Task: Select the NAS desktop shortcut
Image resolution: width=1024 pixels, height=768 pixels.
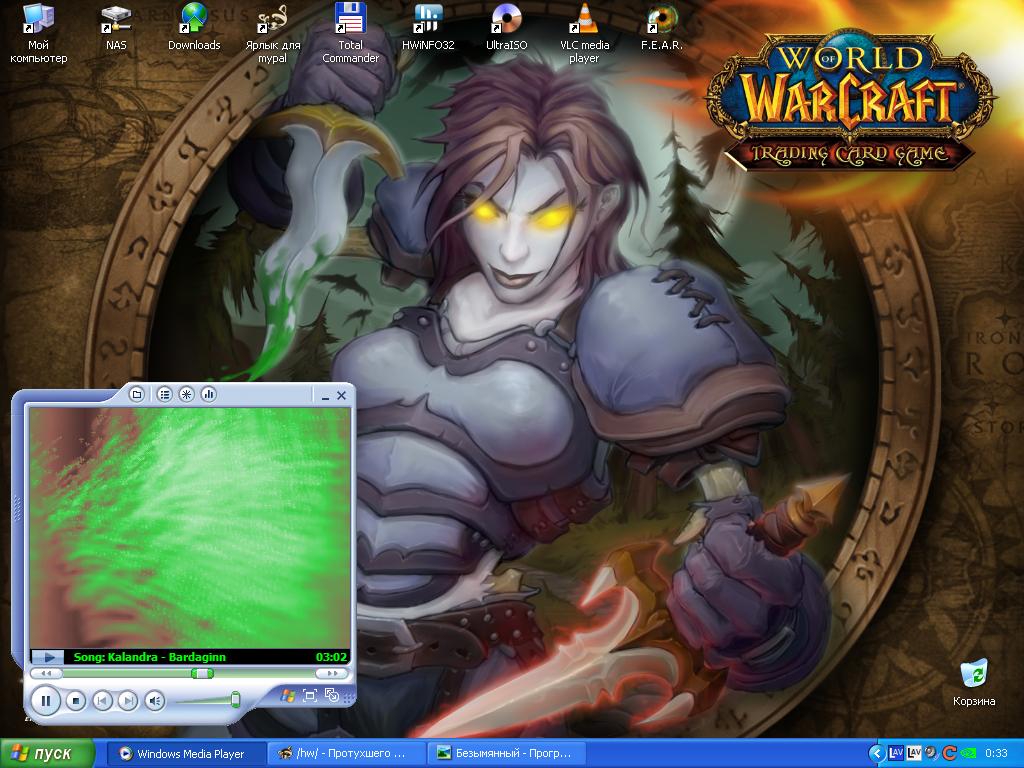Action: [116, 27]
